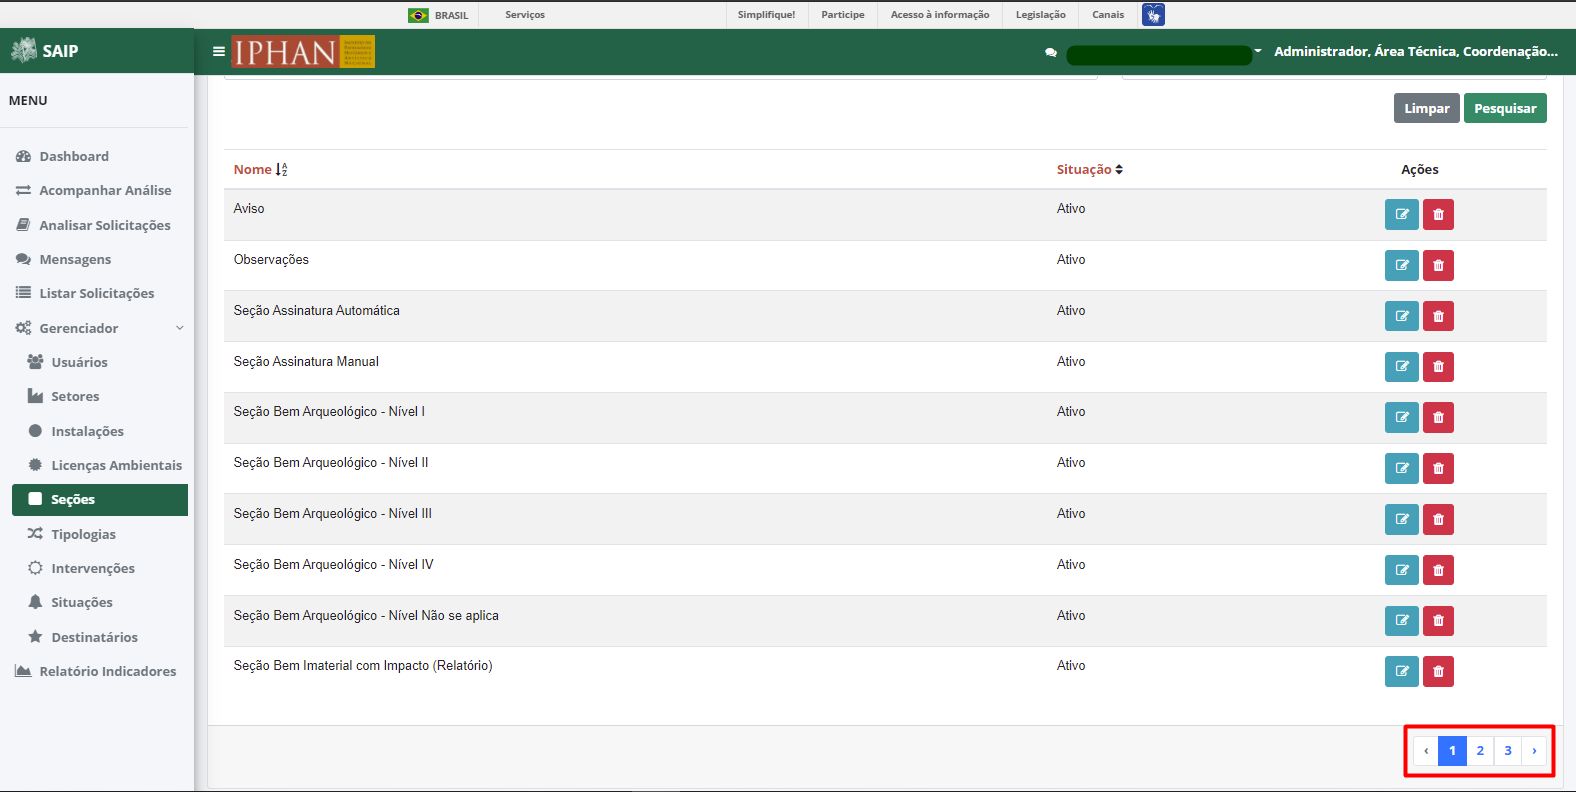Screen dimensions: 1576x792
Task: Click the Brazil flag icon
Action: click(418, 15)
